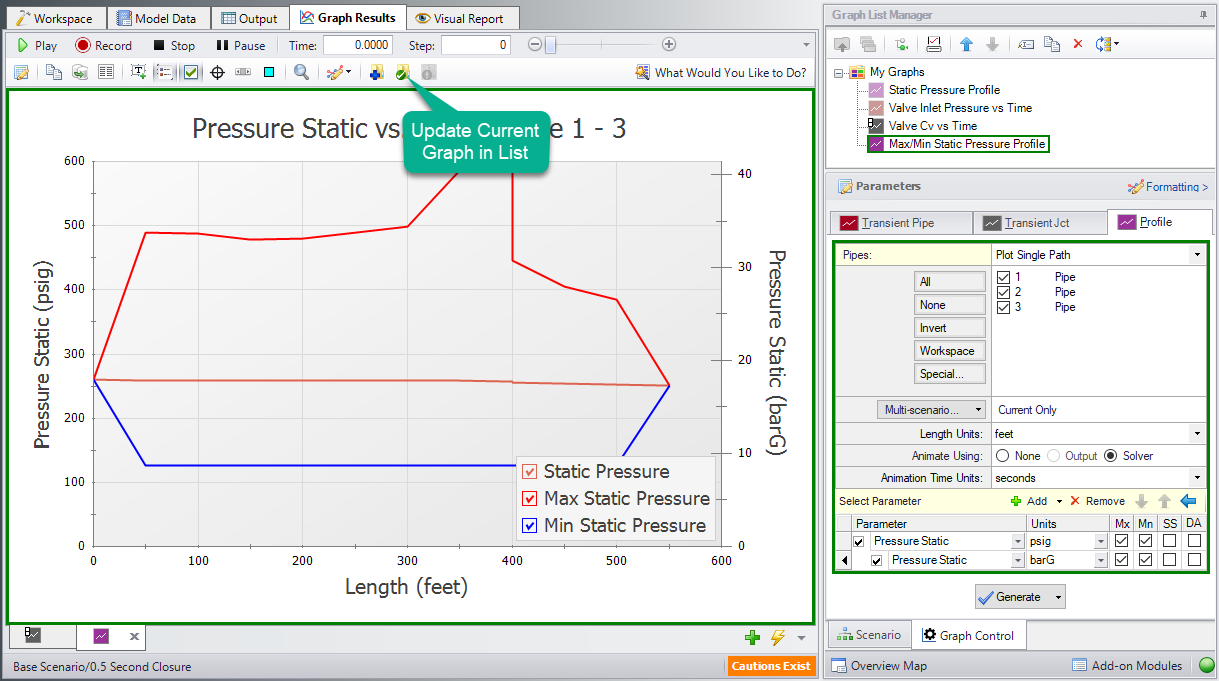1219x681 pixels.
Task: Switch to the Model Data tab
Action: (x=158, y=18)
